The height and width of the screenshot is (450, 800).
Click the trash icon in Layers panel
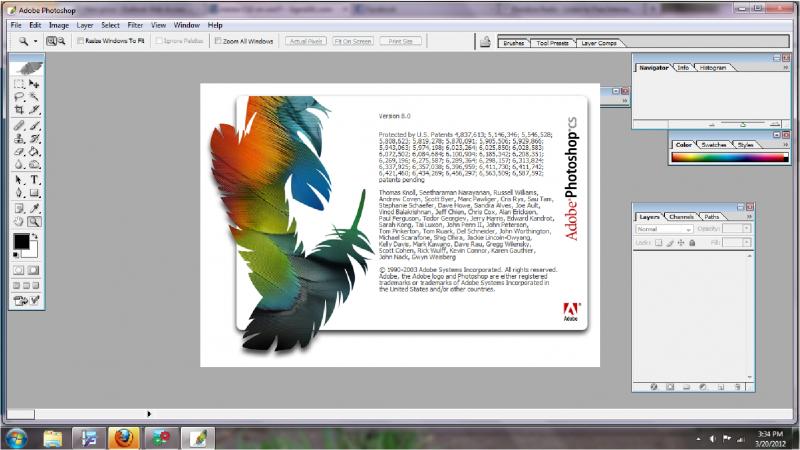coord(737,387)
